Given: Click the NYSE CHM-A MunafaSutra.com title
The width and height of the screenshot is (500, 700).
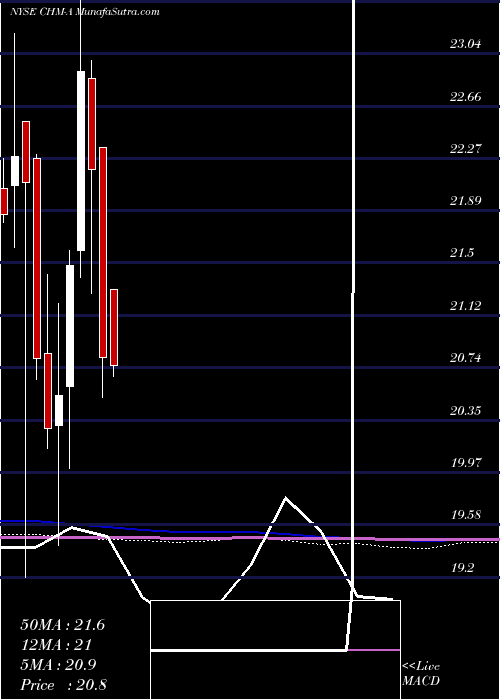Looking at the screenshot, I should tap(84, 12).
